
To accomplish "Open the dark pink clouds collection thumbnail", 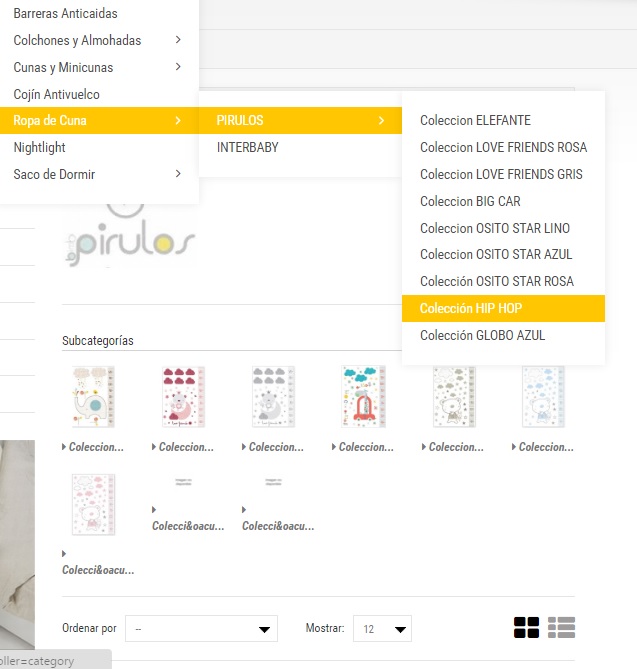I will pyautogui.click(x=183, y=396).
